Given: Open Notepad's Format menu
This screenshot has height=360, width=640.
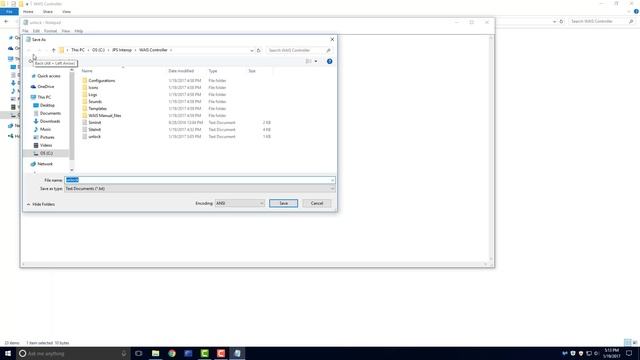Looking at the screenshot, I should 50,31.
